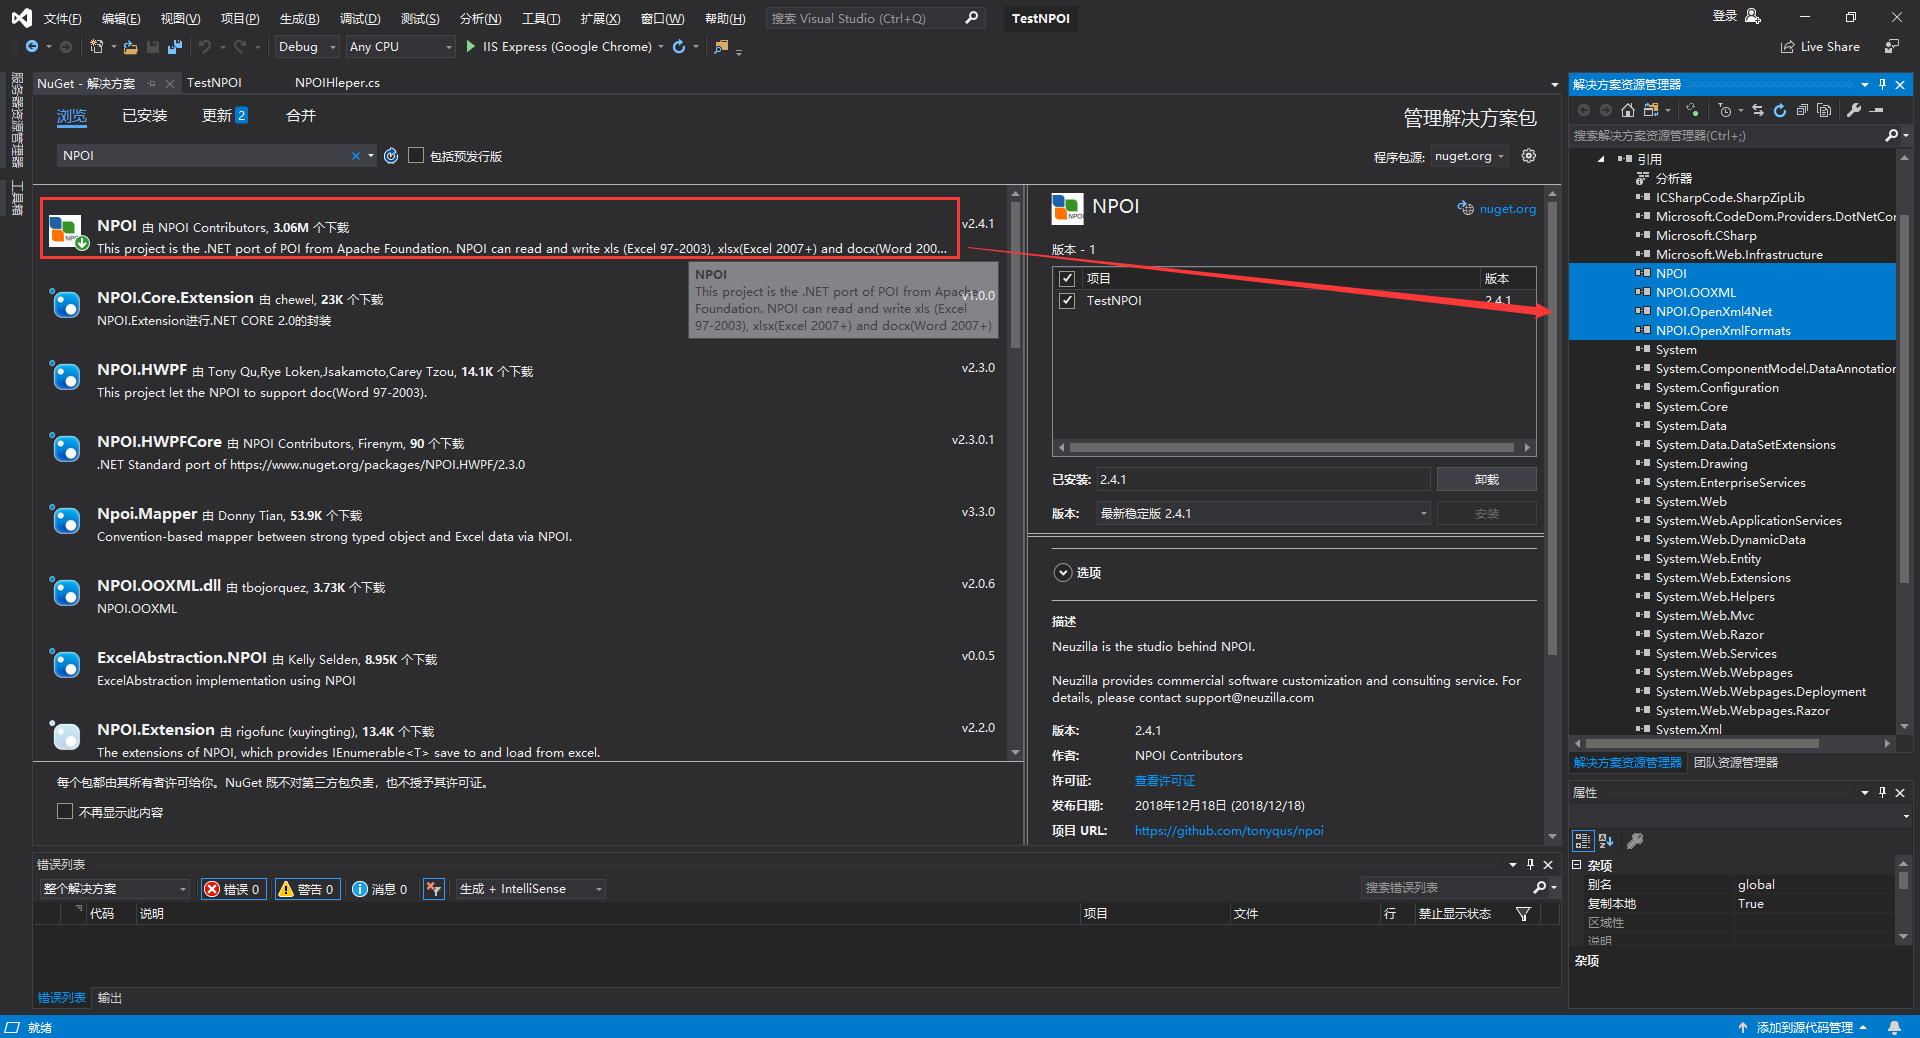
Task: Click the Solution Explorer home icon
Action: point(1628,110)
